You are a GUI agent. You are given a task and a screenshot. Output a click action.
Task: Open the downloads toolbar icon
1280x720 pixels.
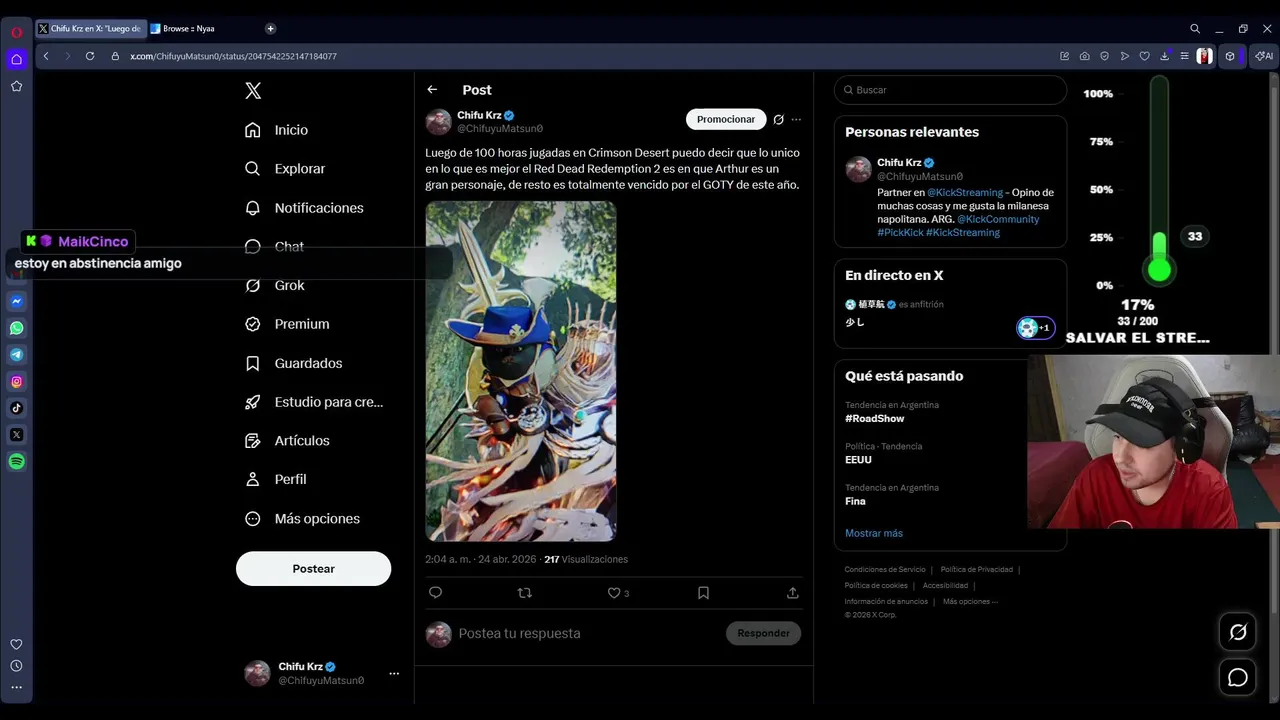[1164, 56]
